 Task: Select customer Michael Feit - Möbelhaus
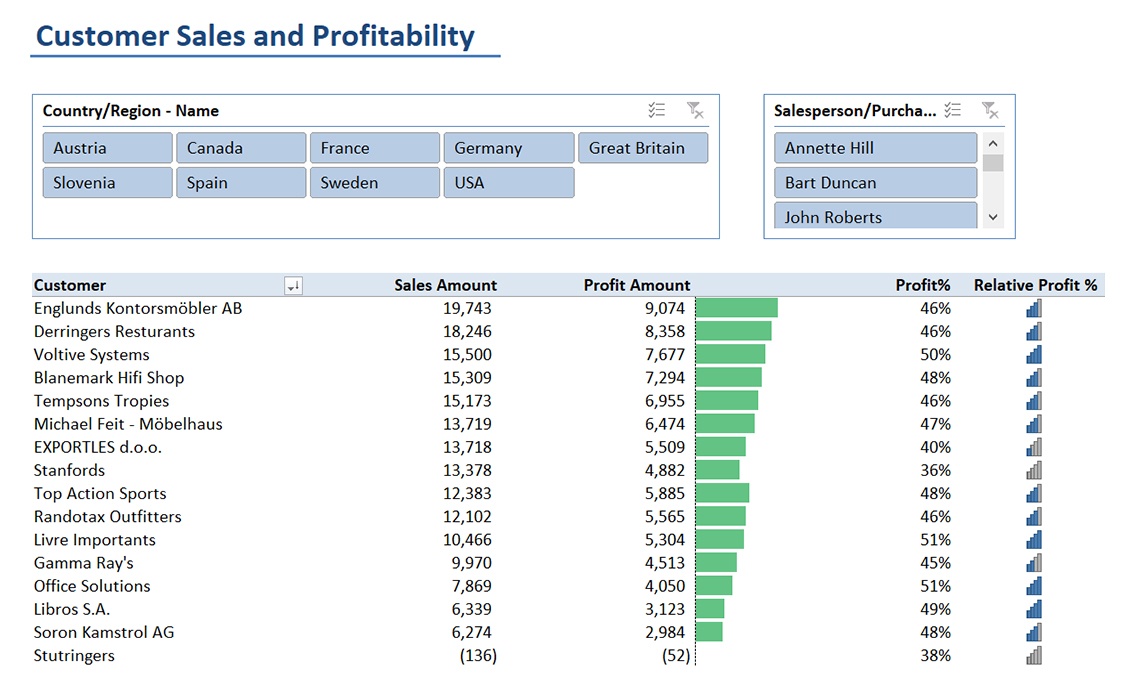(128, 424)
